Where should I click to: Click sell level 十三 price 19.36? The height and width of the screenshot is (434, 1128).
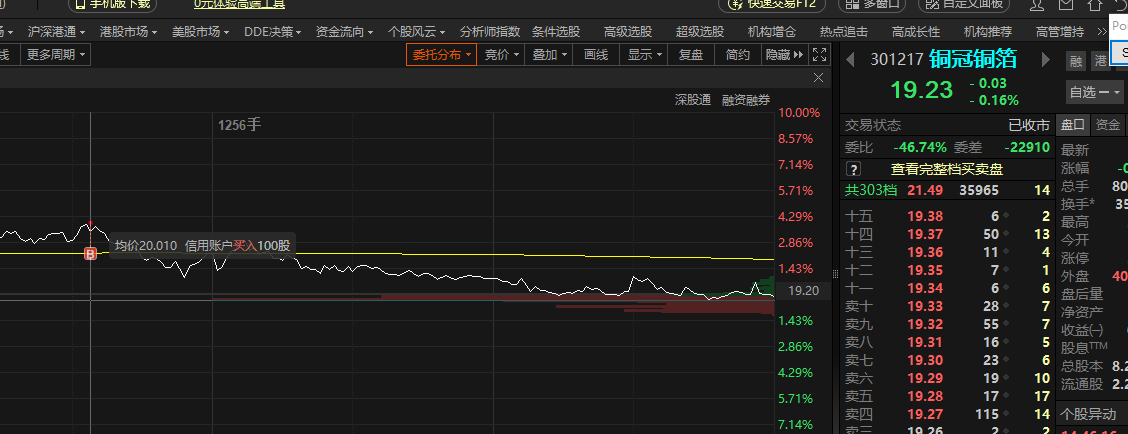coord(925,252)
